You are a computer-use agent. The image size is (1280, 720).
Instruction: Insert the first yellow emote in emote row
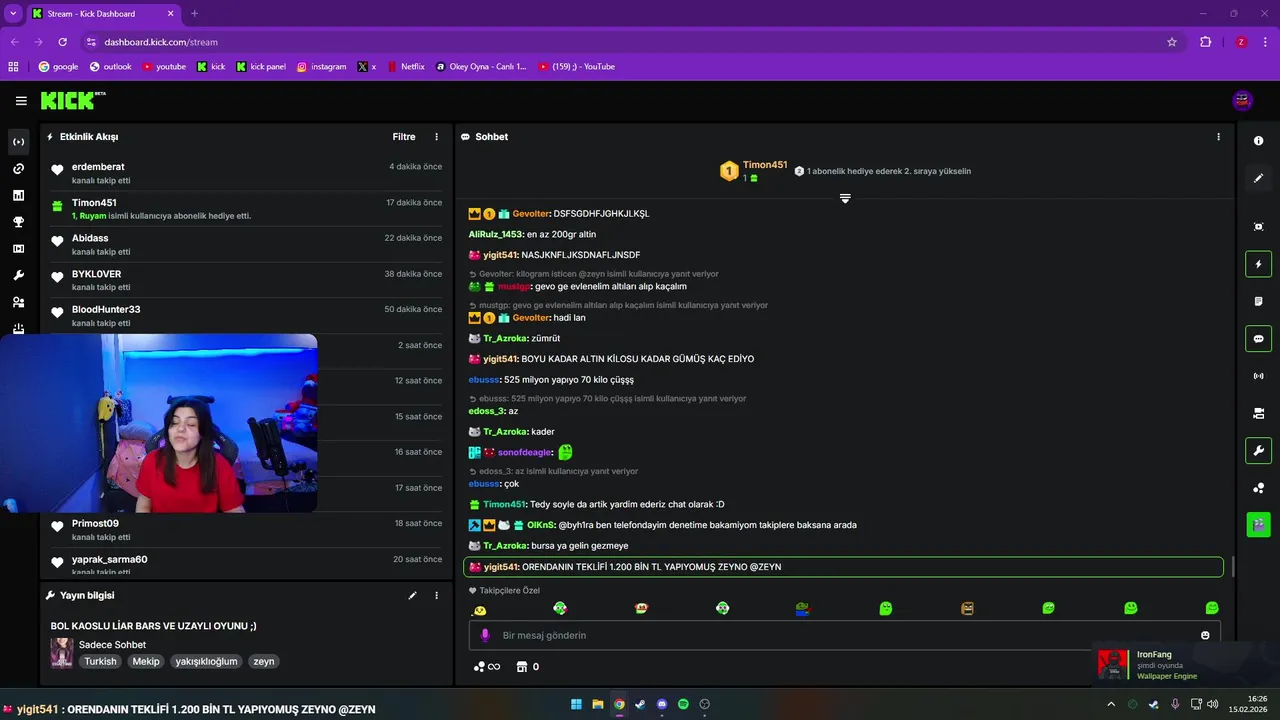point(480,610)
